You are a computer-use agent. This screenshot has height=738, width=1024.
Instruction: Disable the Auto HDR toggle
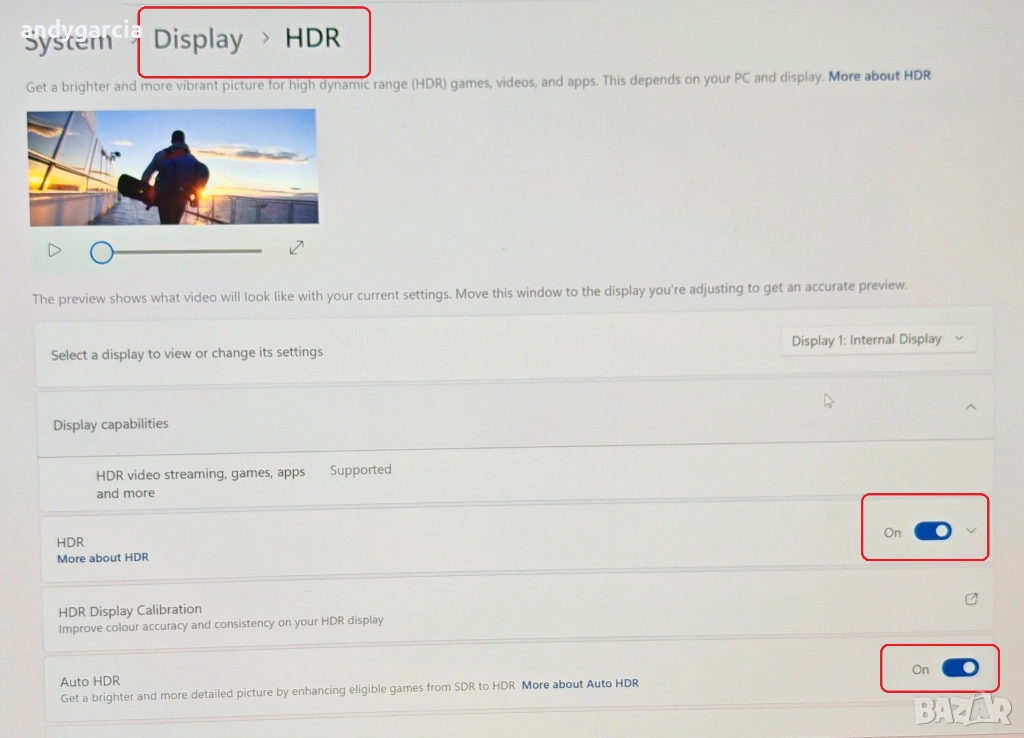(960, 668)
